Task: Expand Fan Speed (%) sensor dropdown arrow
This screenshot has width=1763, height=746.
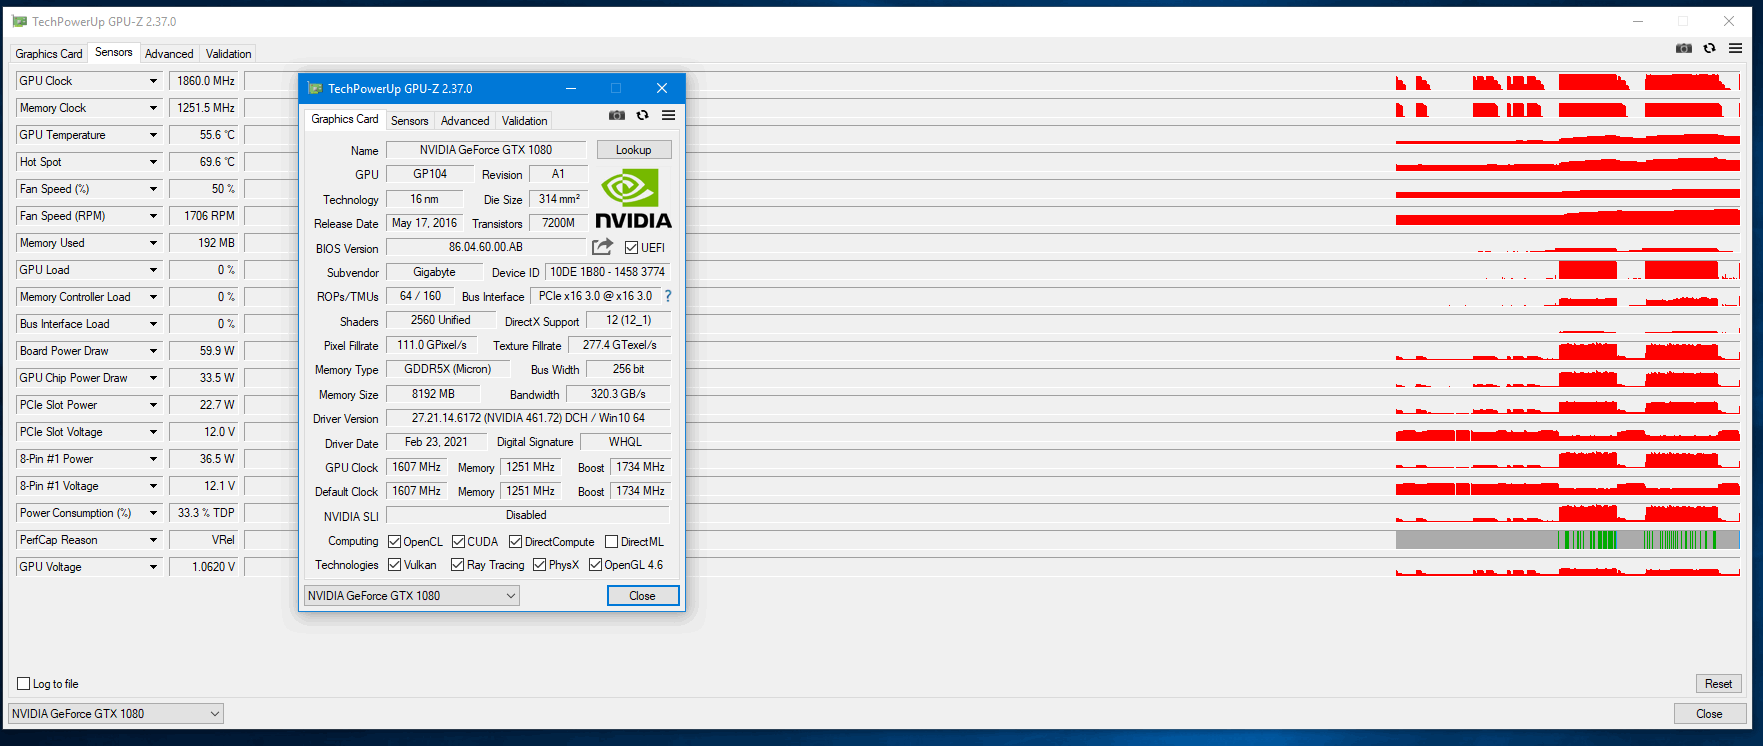Action: point(153,189)
